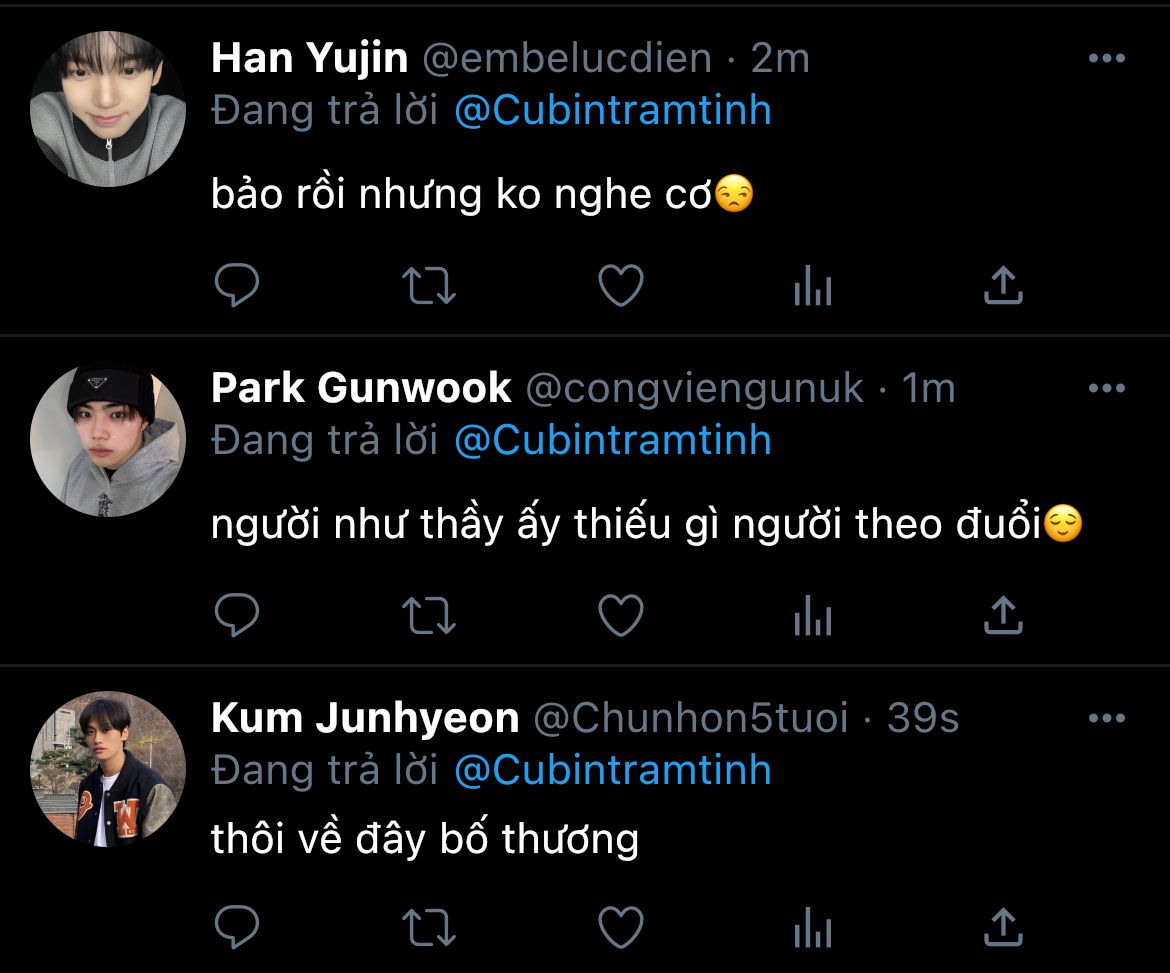1170x973 pixels.
Task: Open more options on Kum Junhyeon's tweet
Action: pos(1106,718)
